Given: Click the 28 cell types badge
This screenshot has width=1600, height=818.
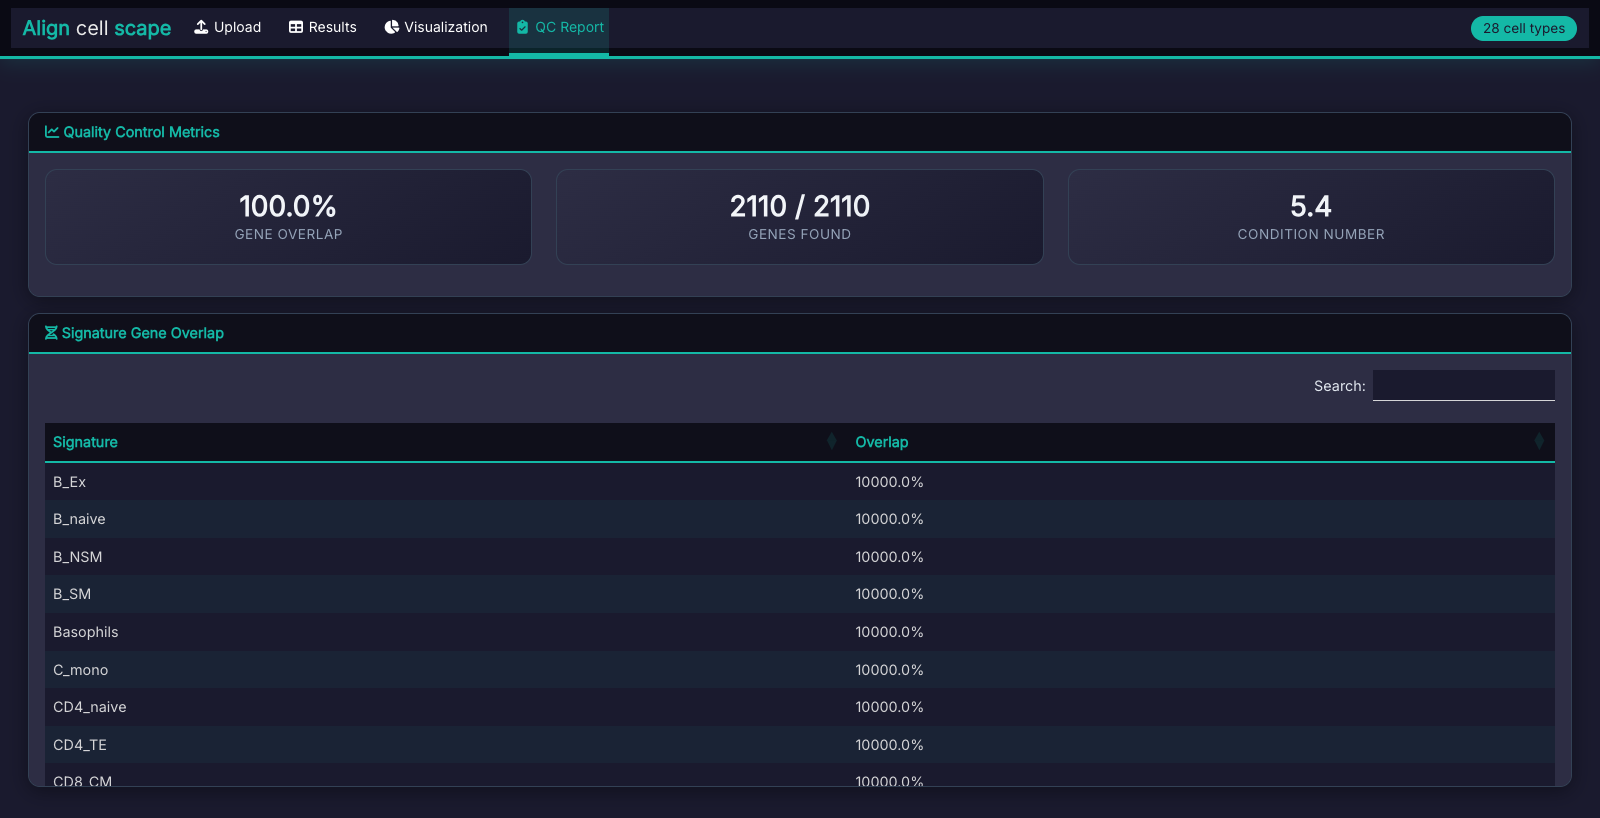Looking at the screenshot, I should [x=1523, y=28].
